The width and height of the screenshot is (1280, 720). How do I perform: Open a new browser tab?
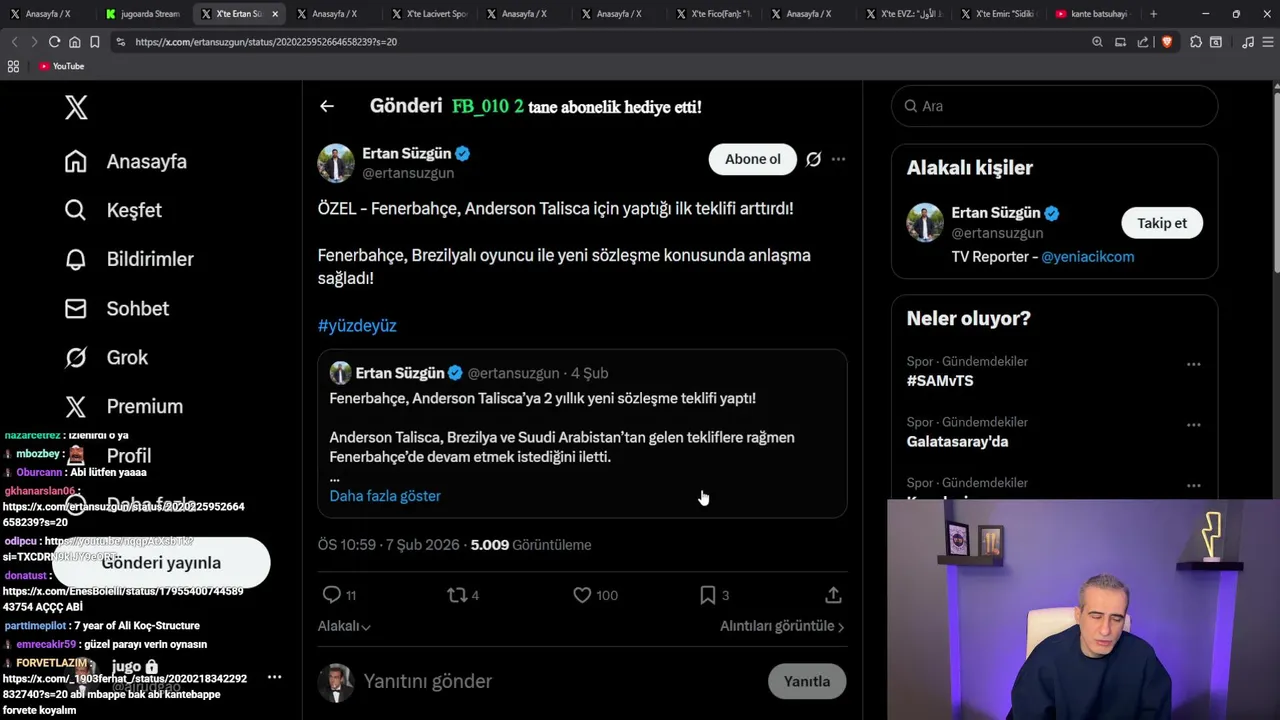pyautogui.click(x=1153, y=14)
